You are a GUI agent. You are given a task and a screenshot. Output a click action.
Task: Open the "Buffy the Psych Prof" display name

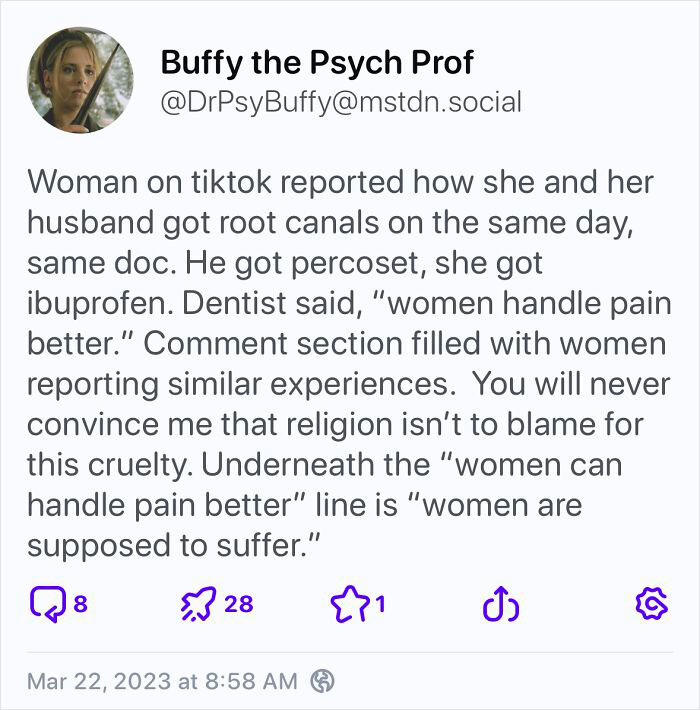(316, 63)
